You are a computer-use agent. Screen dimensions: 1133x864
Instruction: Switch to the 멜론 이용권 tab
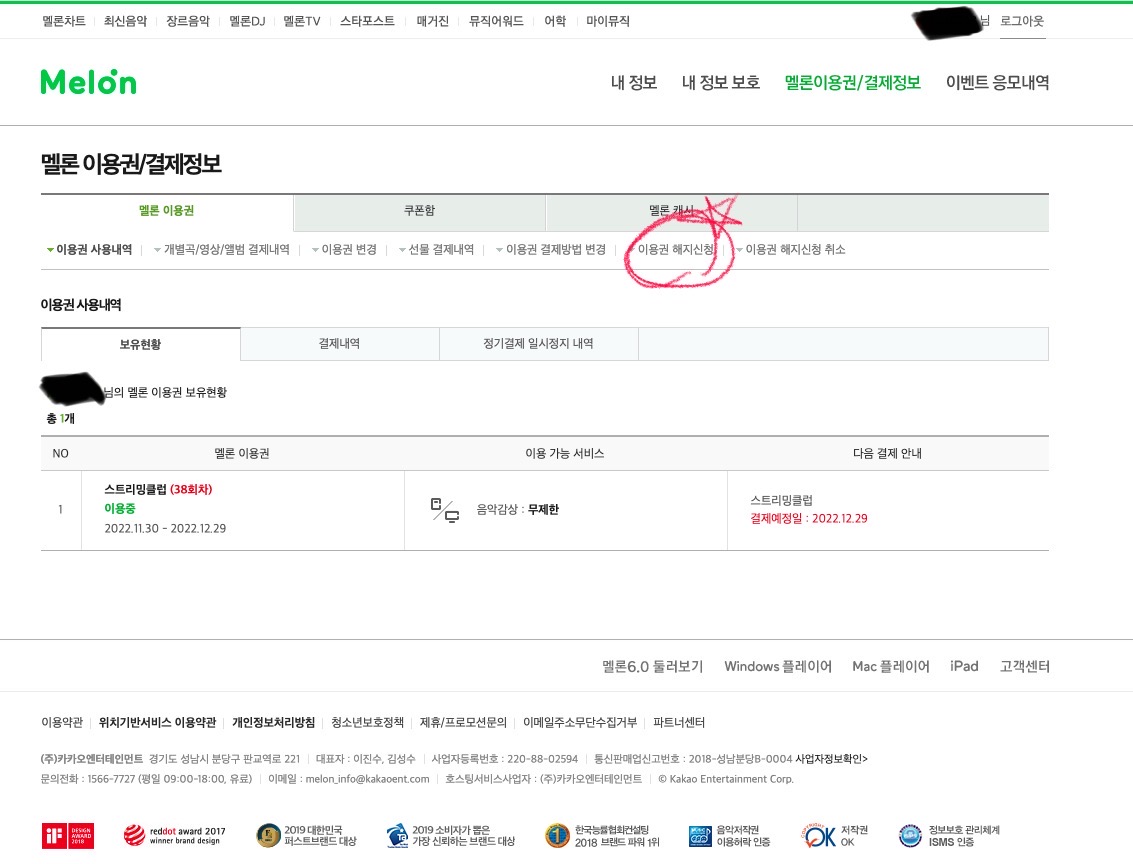tap(167, 211)
